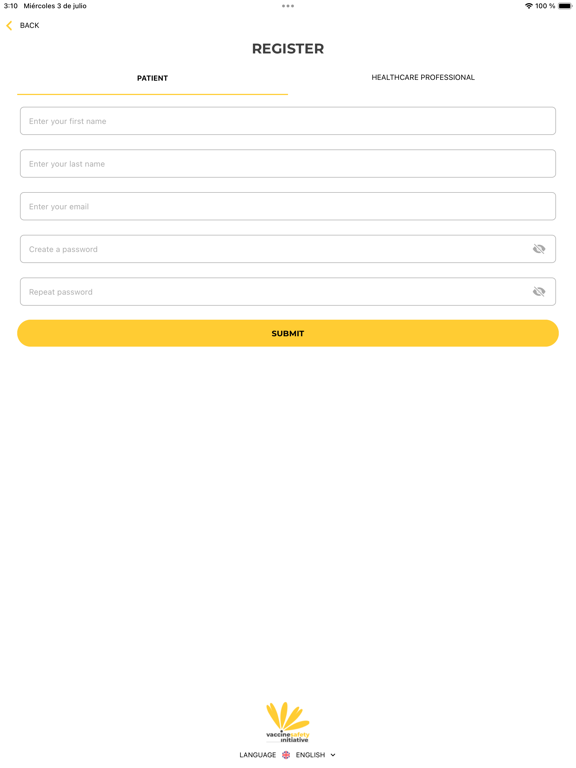
Task: Focus the first name input field
Action: pos(288,121)
